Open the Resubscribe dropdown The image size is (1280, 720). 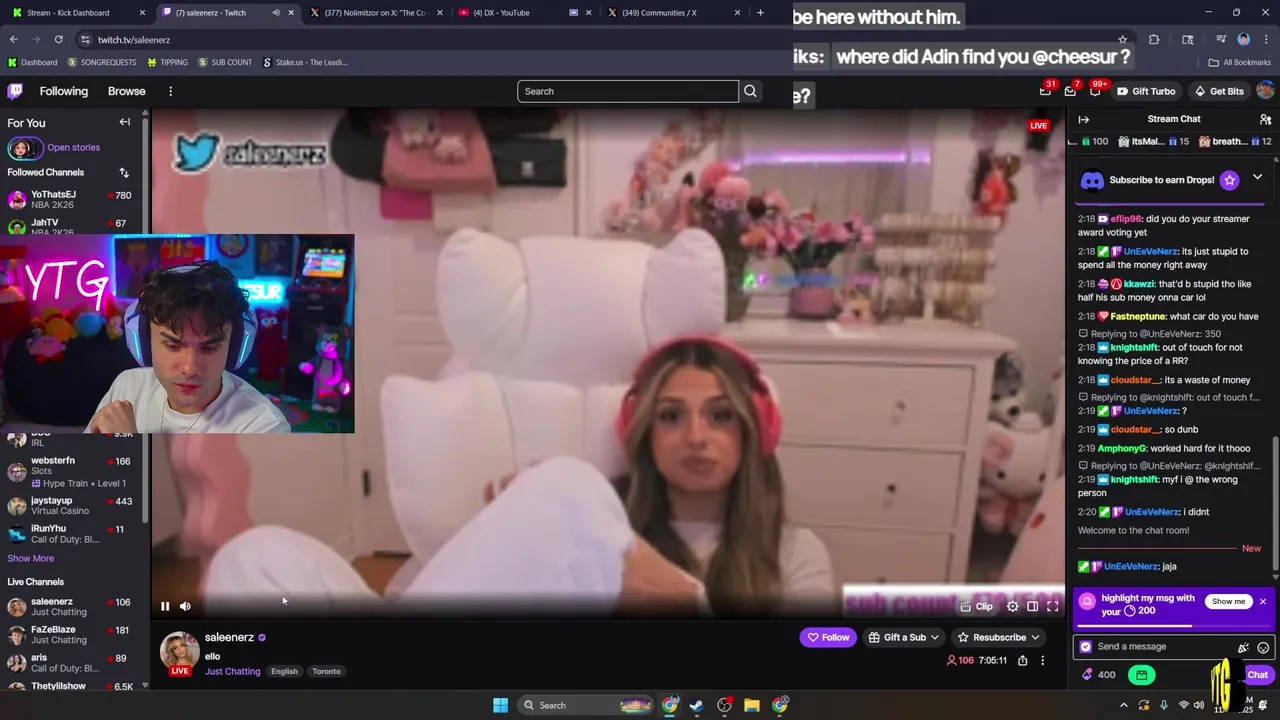coord(999,637)
